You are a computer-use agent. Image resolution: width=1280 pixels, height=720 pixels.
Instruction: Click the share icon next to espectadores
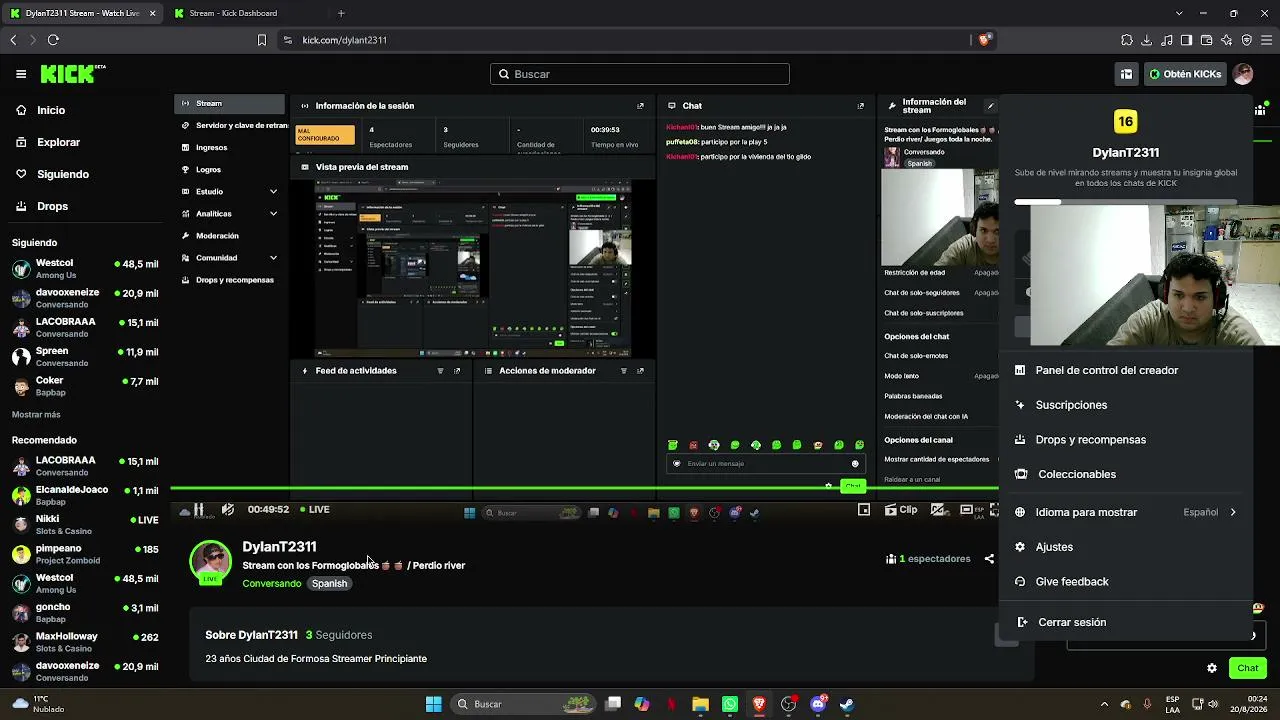pos(989,559)
